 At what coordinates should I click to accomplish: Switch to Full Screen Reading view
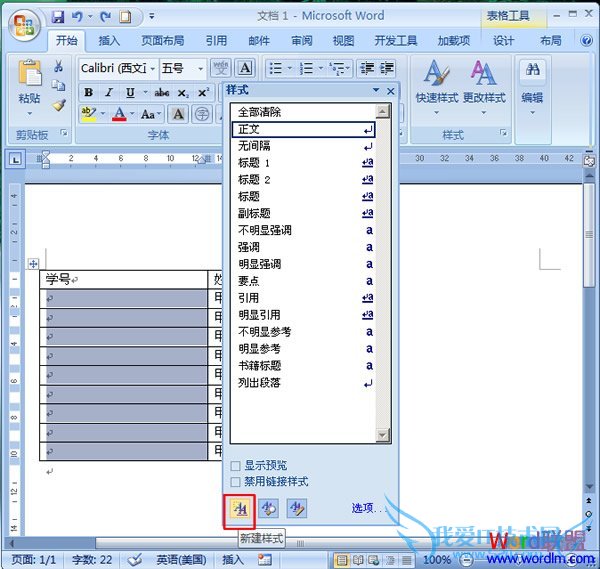pyautogui.click(x=358, y=561)
